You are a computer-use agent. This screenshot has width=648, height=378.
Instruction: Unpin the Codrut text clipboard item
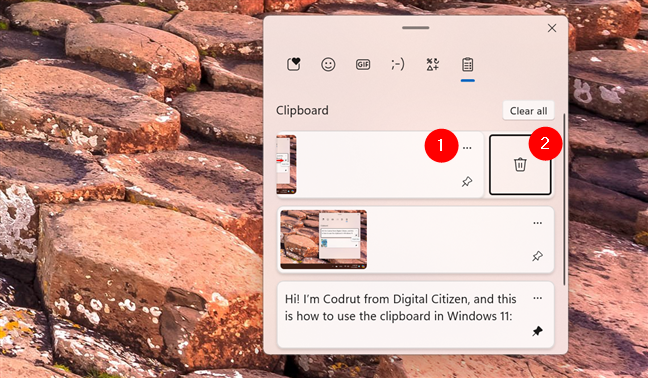[x=537, y=331]
